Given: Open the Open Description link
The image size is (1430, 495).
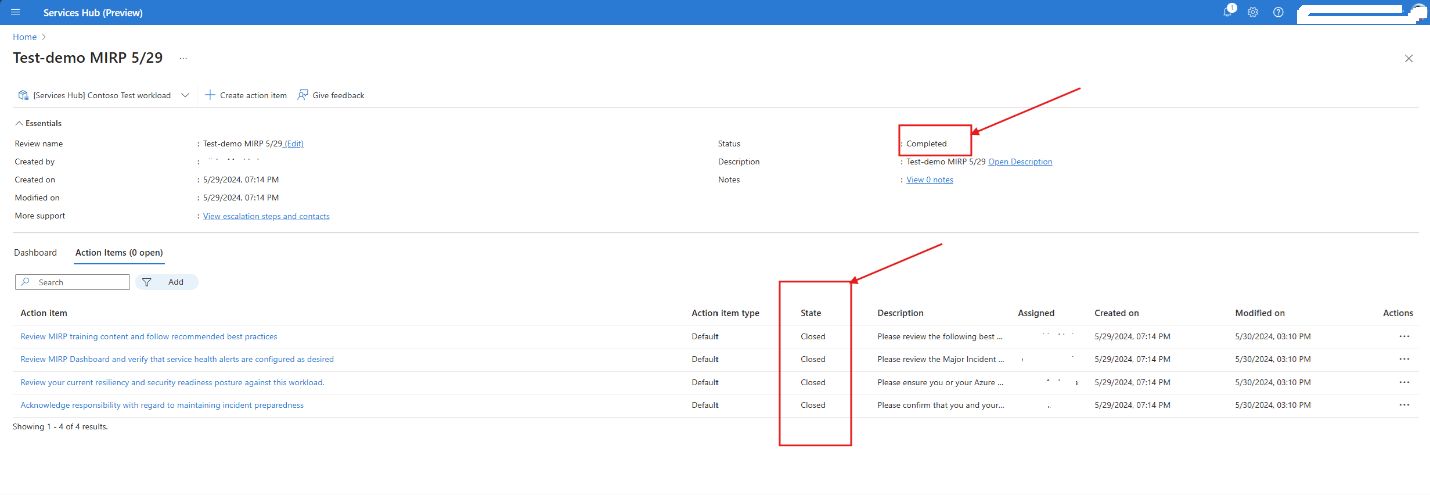Looking at the screenshot, I should [x=1020, y=162].
